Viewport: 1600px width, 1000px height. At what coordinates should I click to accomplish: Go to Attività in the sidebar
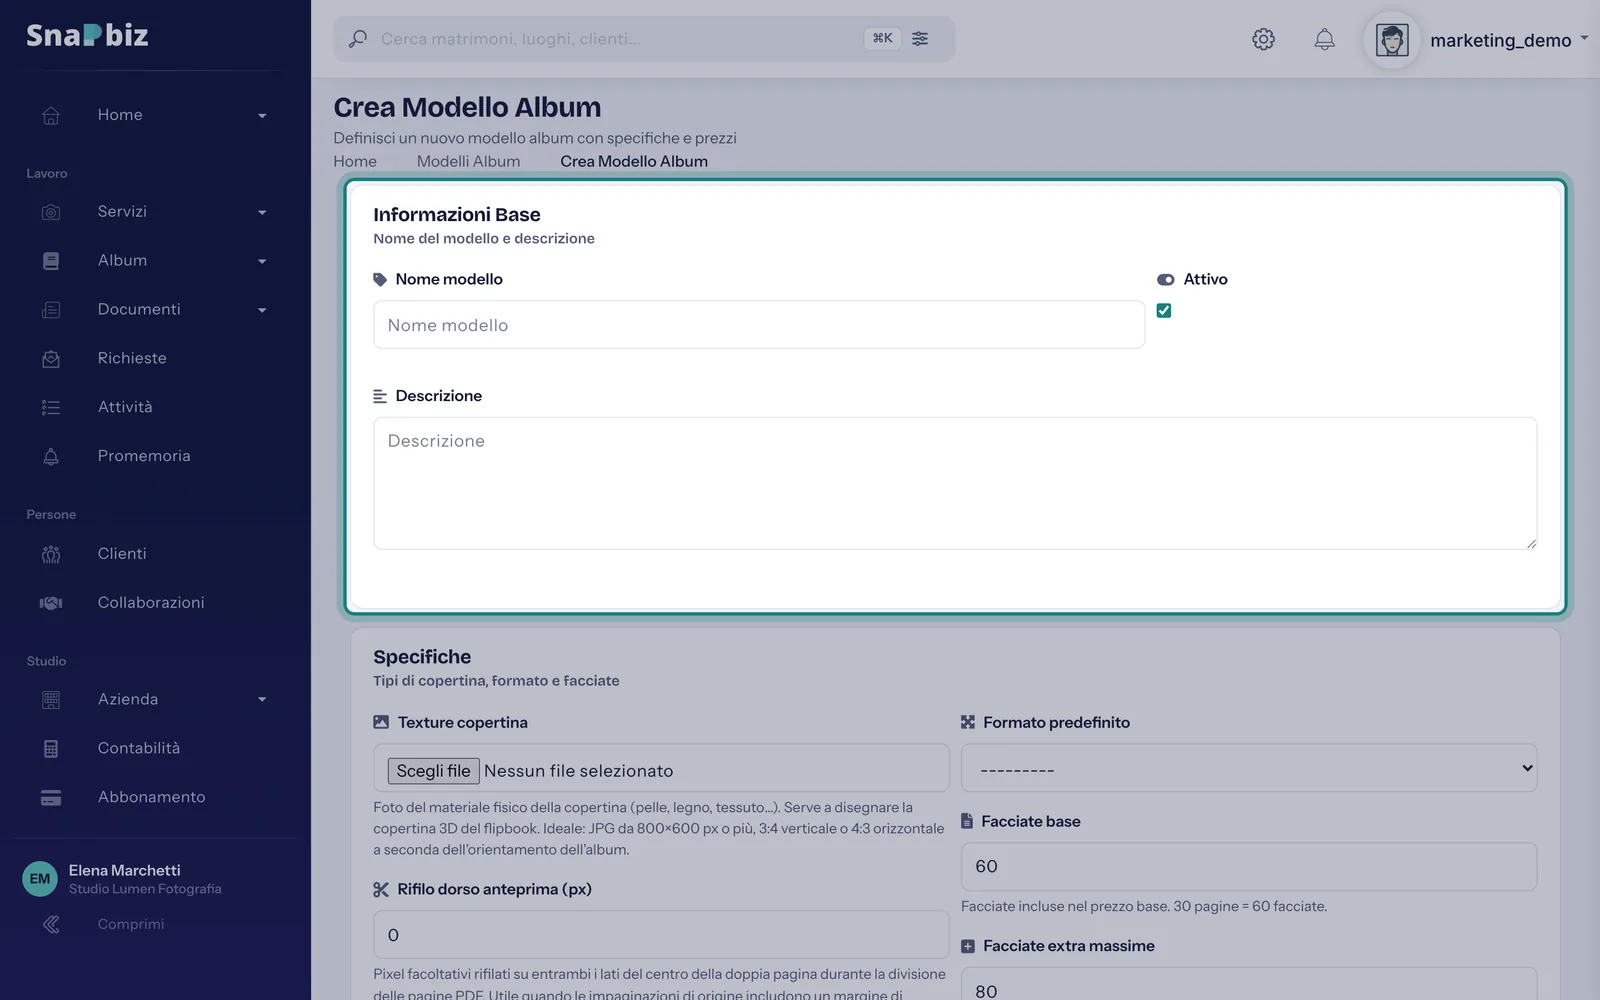[x=125, y=407]
